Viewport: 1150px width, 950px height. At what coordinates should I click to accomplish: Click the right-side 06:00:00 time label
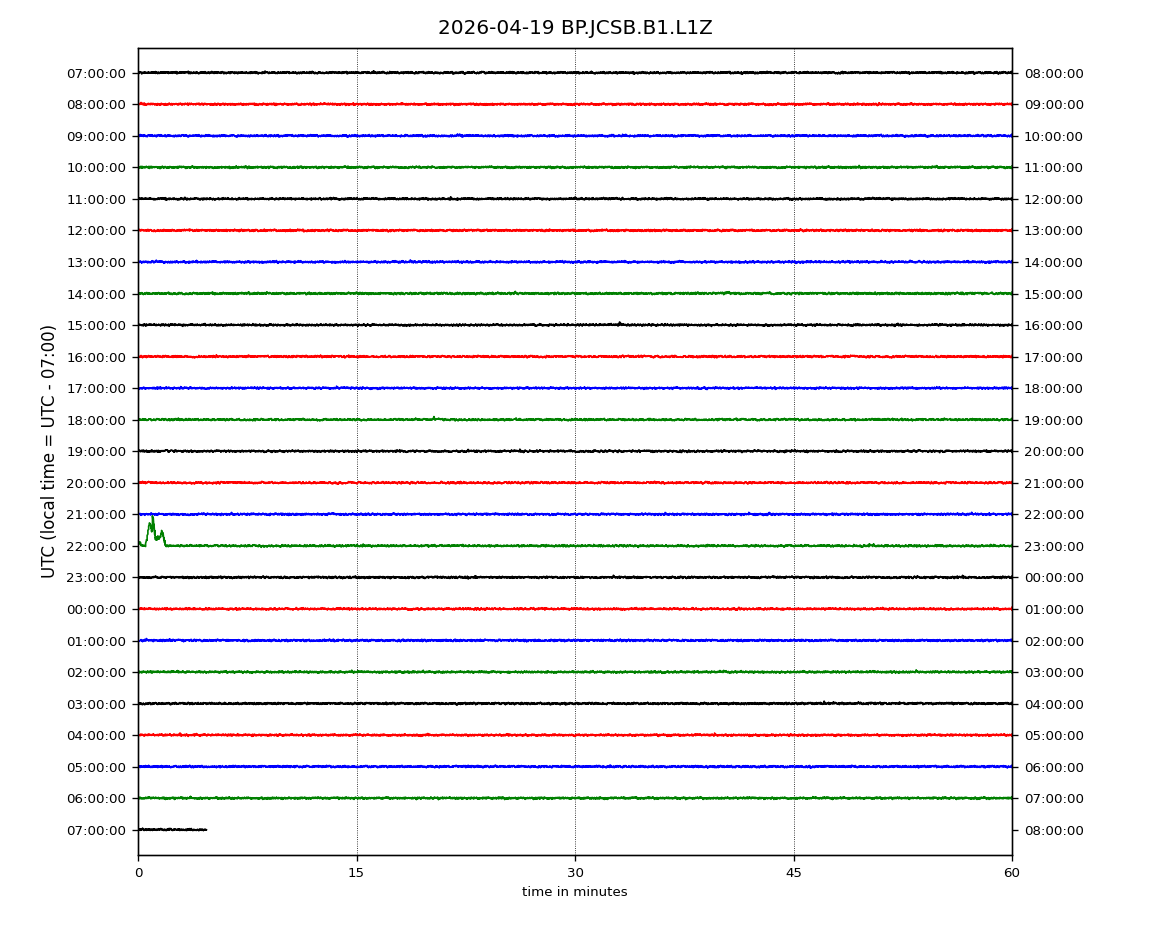(x=1053, y=767)
